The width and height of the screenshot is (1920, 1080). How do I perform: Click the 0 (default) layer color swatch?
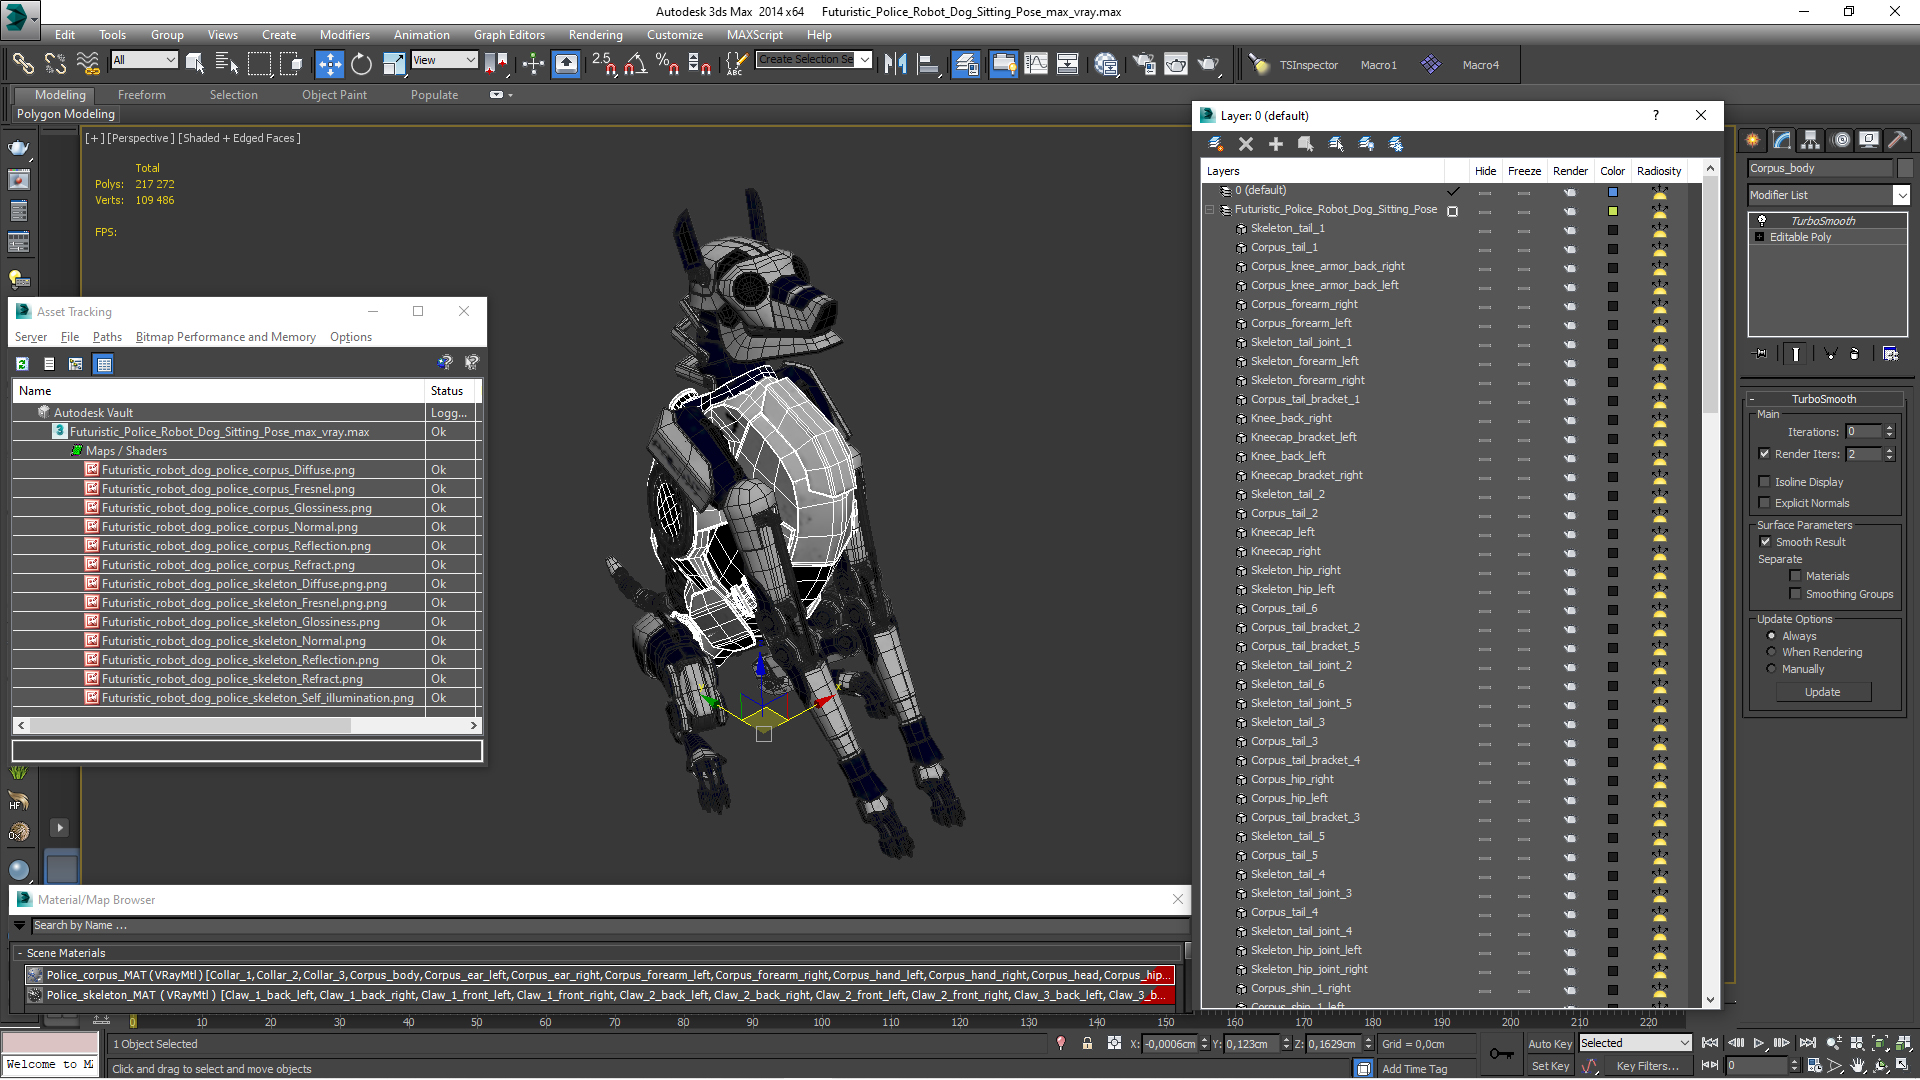(1612, 191)
